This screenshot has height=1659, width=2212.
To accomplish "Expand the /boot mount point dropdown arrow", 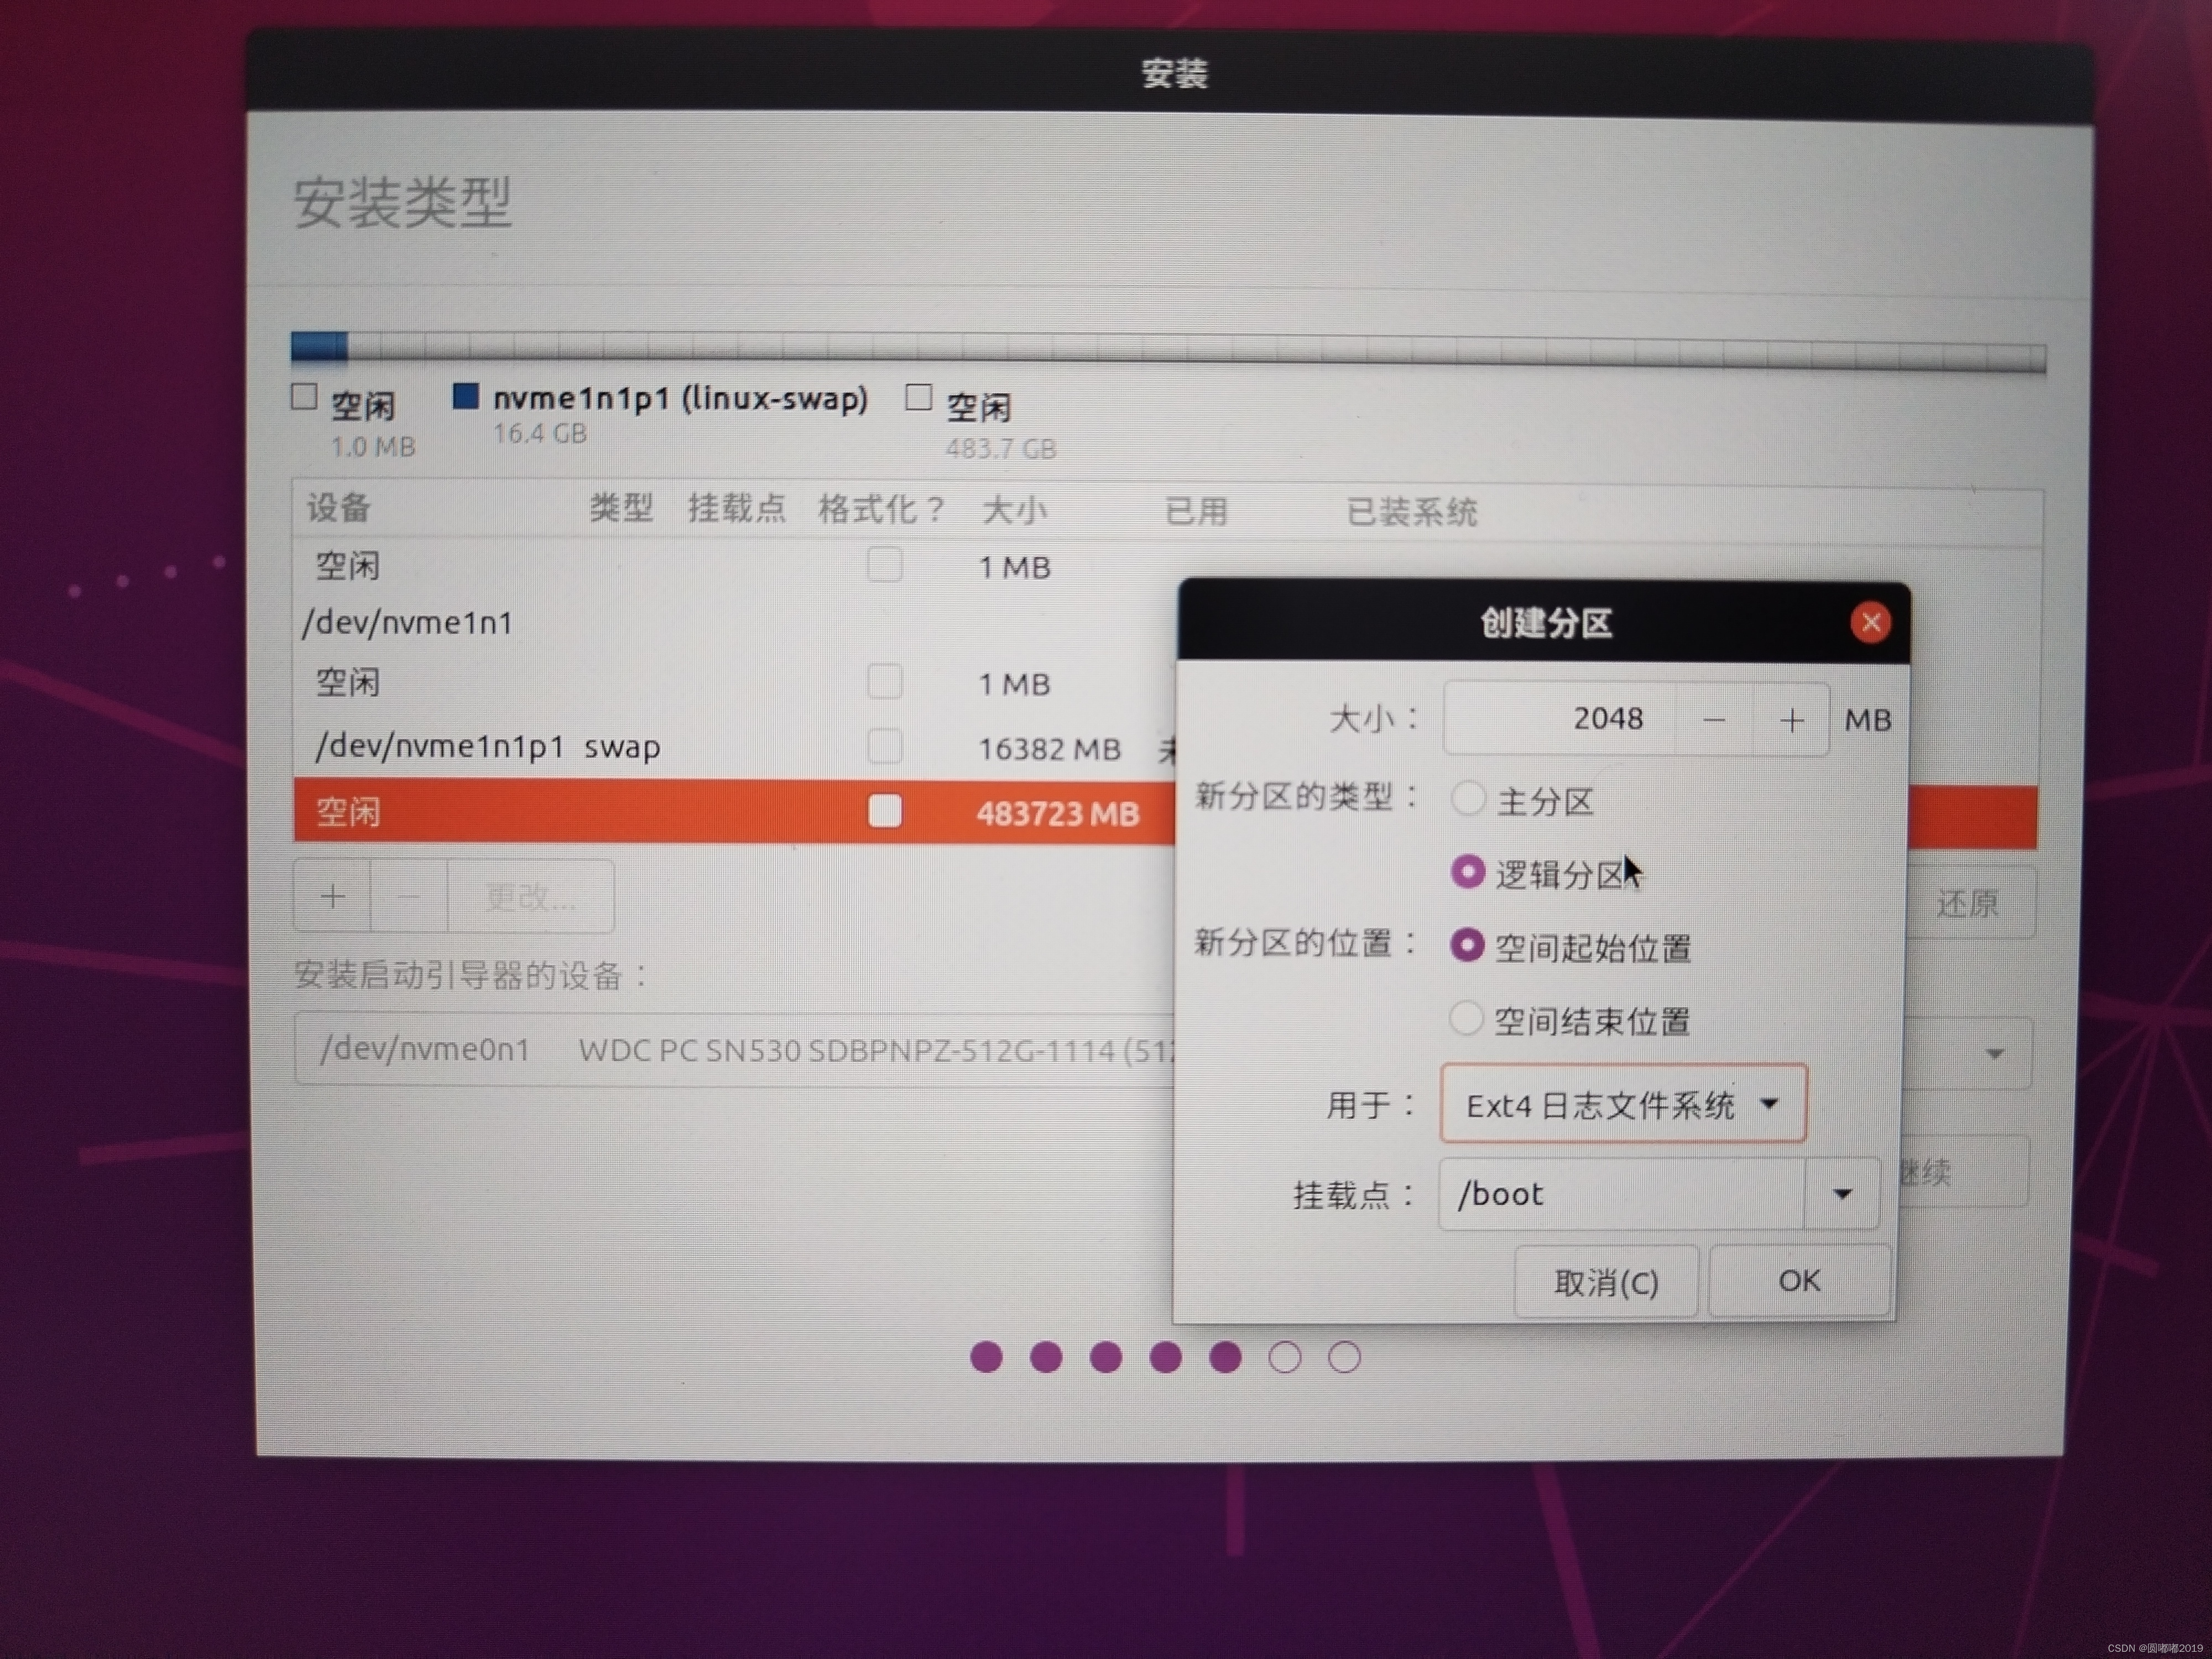I will pos(1842,1193).
